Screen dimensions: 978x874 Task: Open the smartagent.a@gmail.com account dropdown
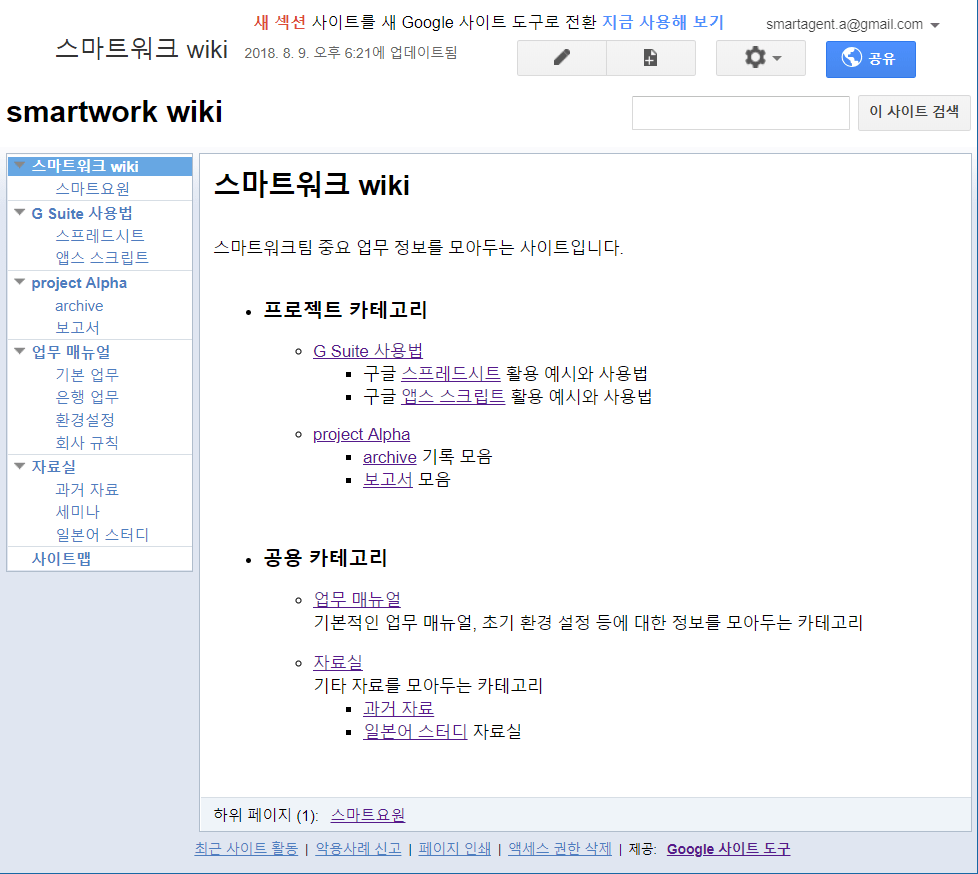[850, 22]
